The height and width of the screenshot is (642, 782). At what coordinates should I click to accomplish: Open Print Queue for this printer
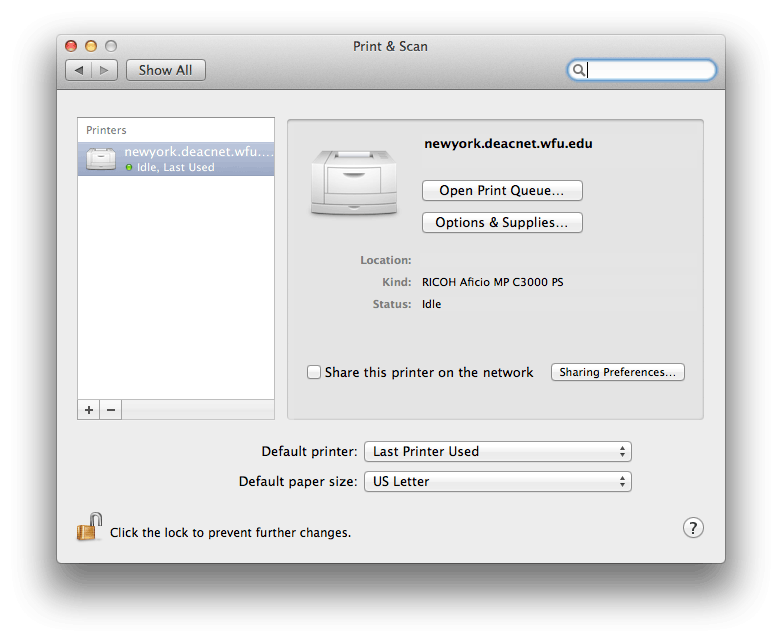coord(502,191)
